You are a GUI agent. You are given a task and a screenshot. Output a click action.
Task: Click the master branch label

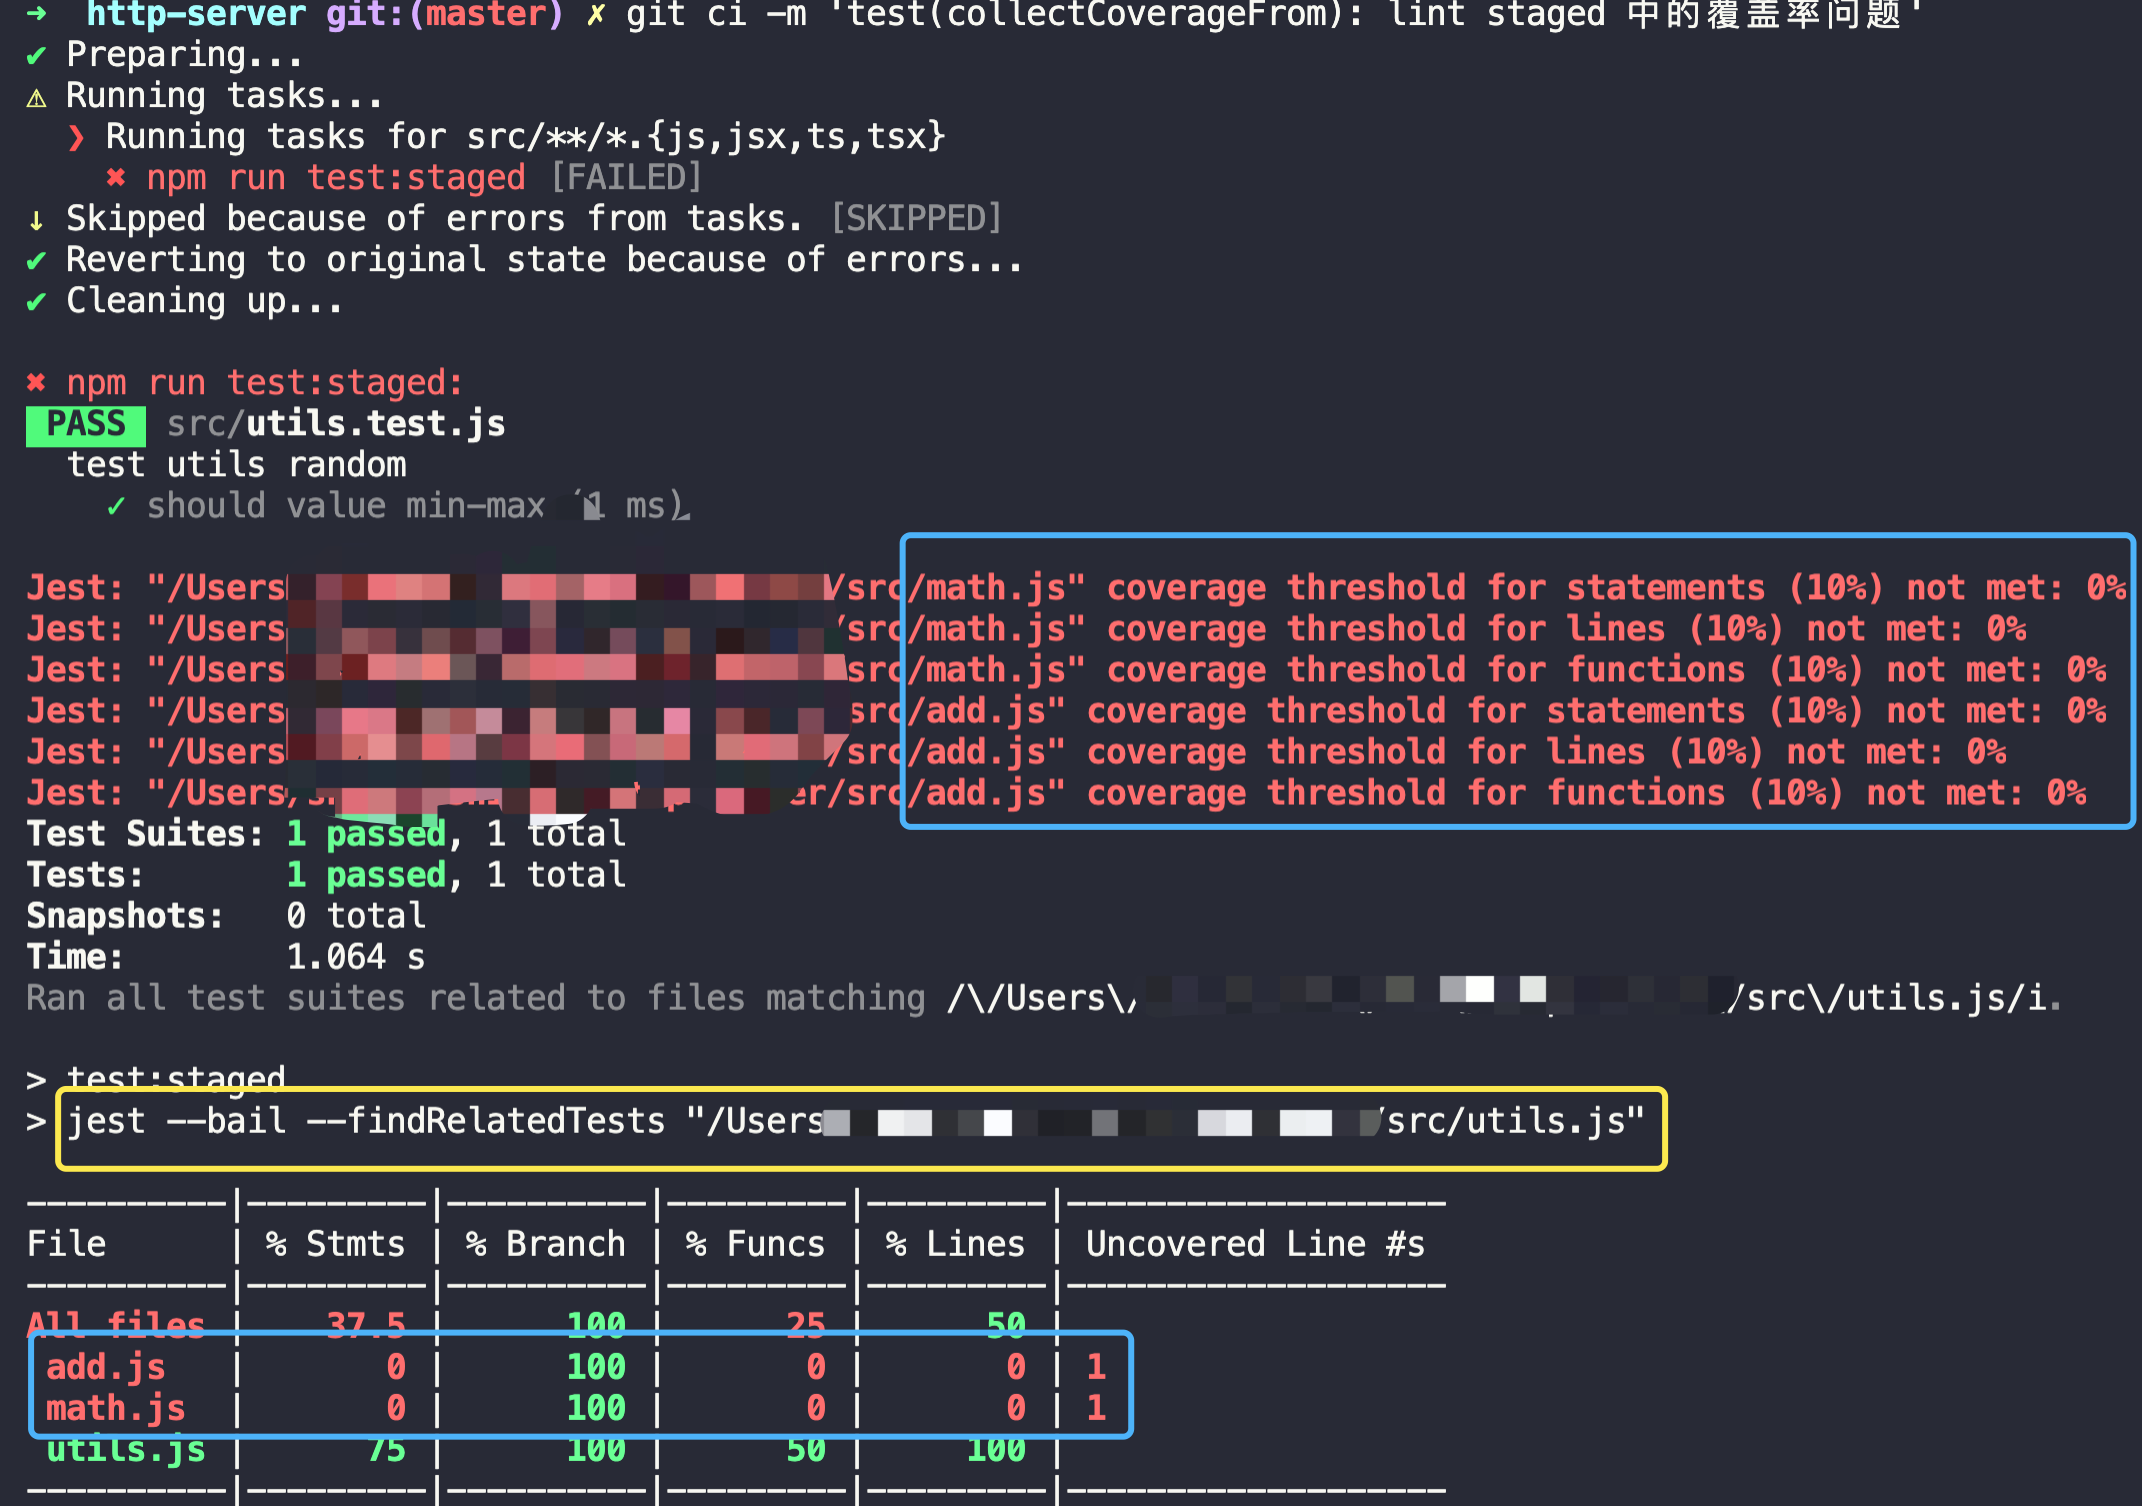tap(487, 15)
